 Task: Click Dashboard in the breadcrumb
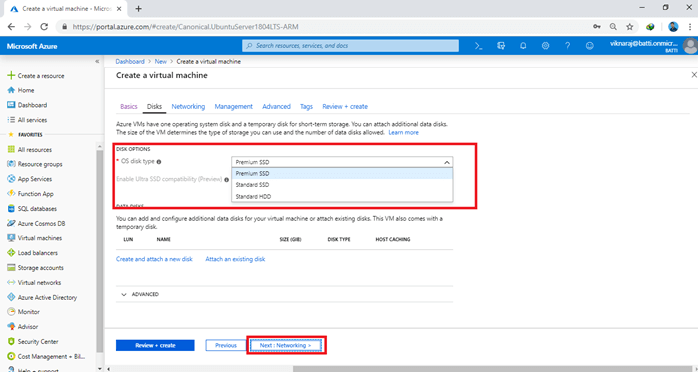(x=130, y=61)
